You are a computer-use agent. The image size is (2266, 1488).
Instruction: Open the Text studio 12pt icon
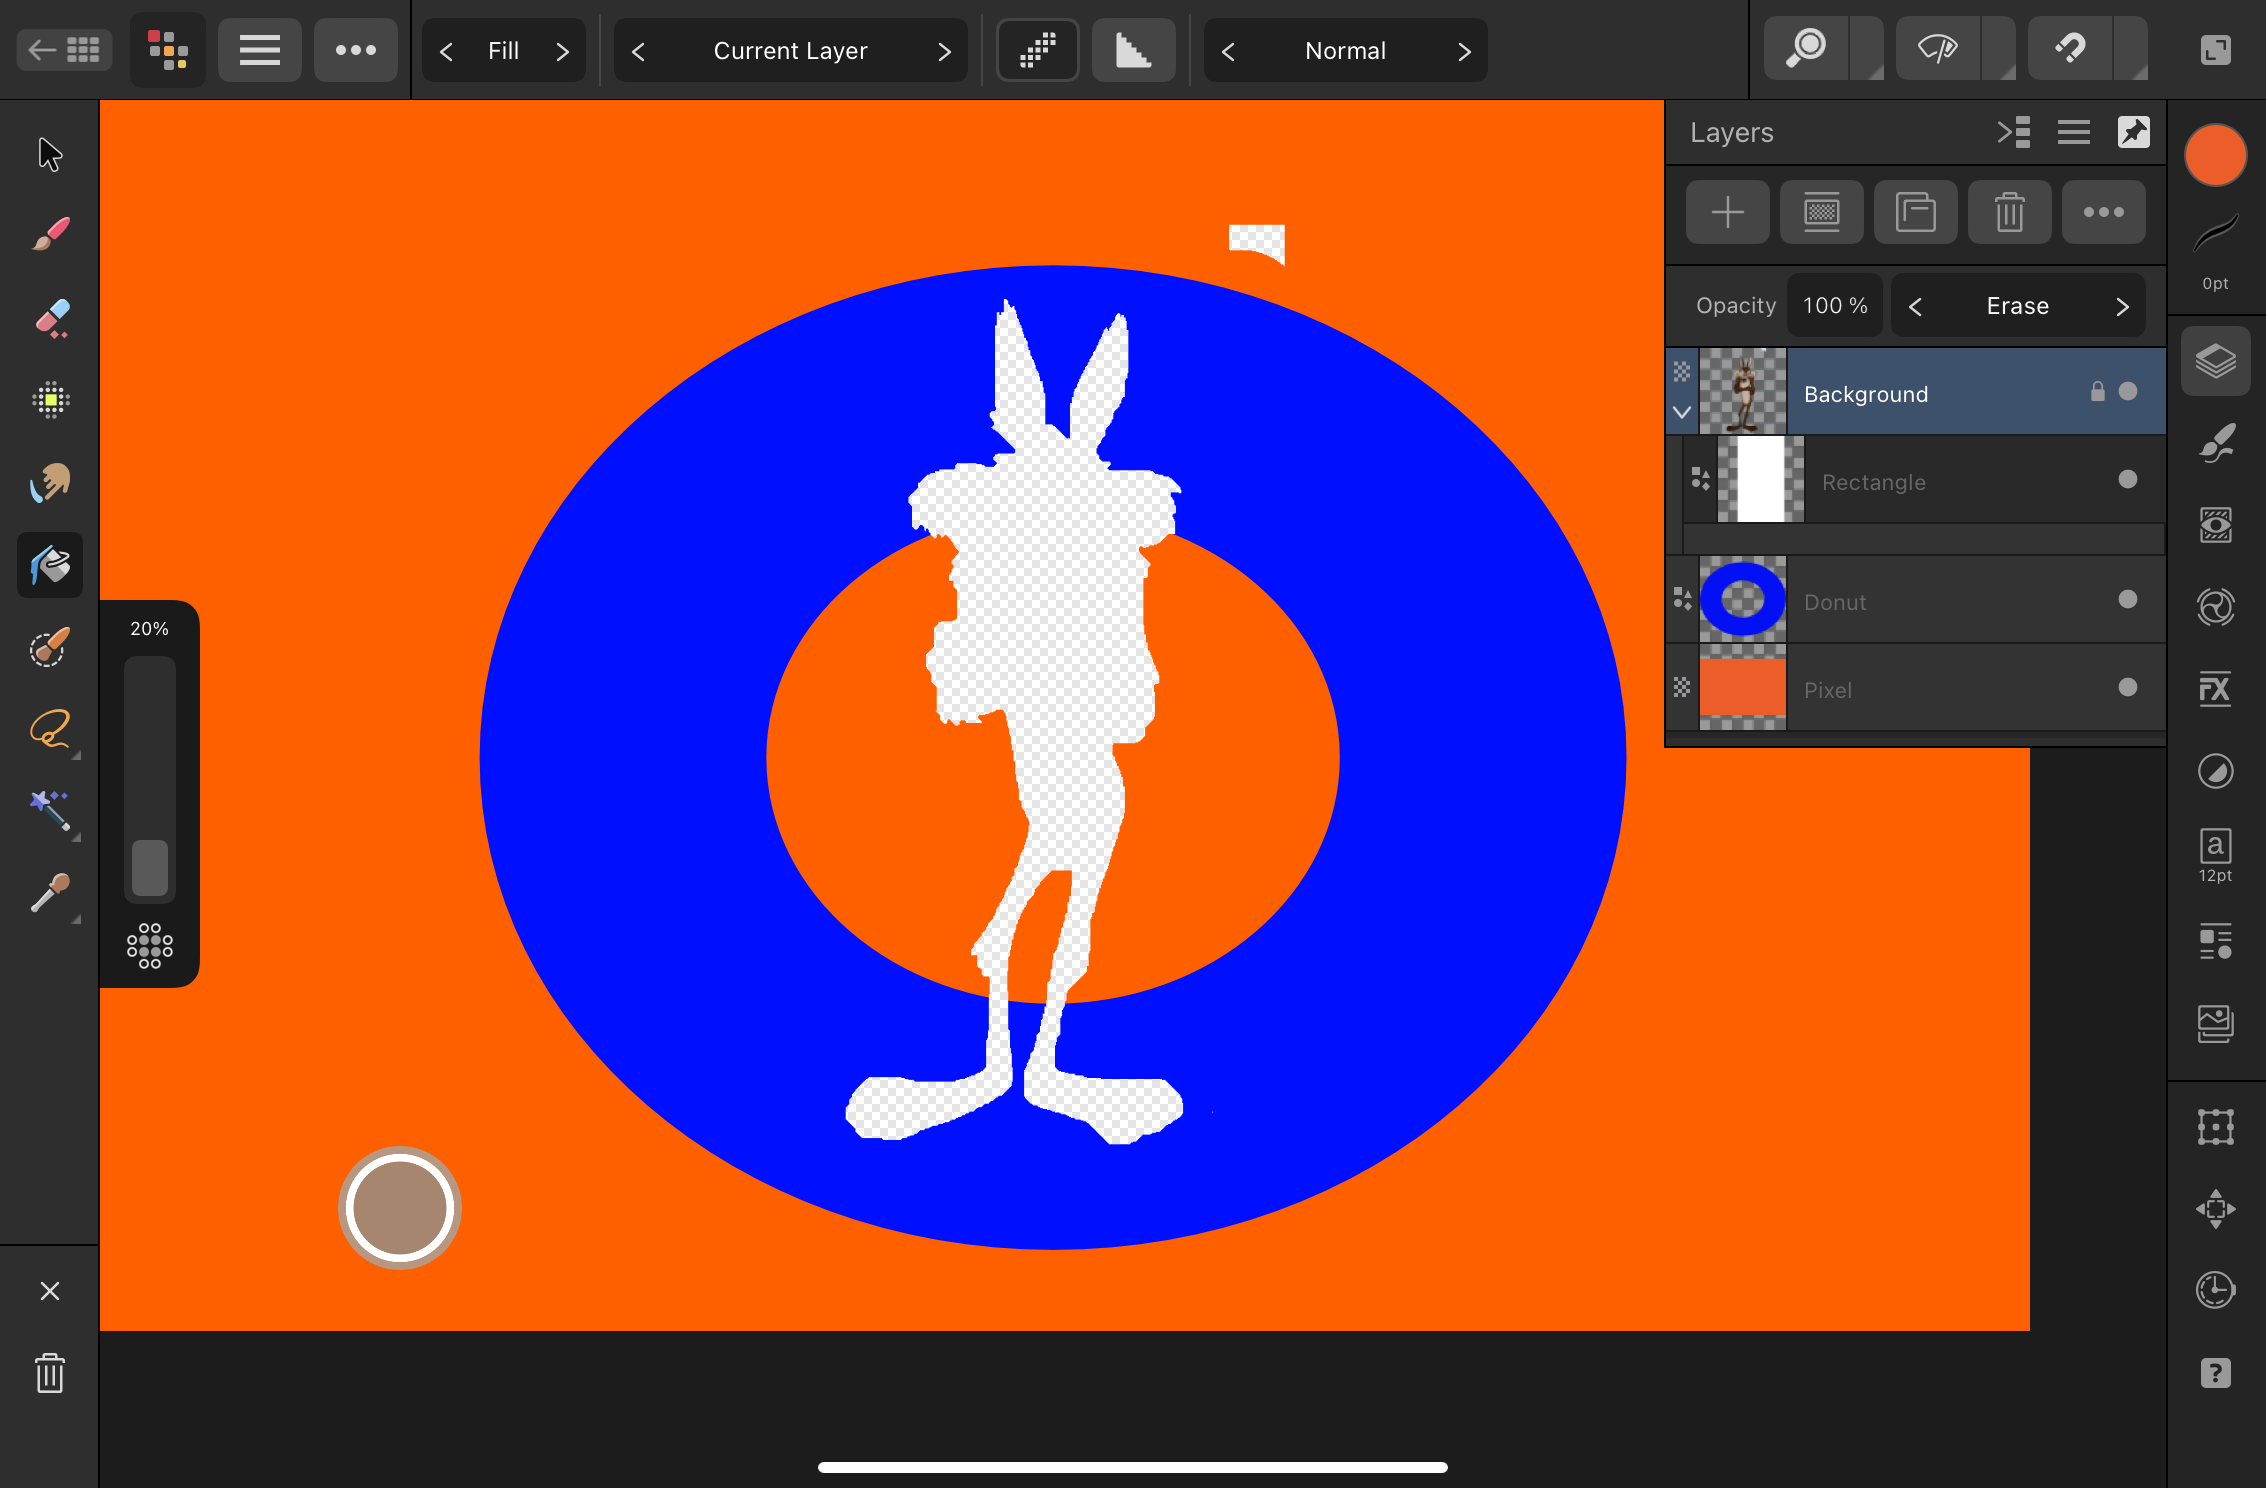click(x=2216, y=855)
